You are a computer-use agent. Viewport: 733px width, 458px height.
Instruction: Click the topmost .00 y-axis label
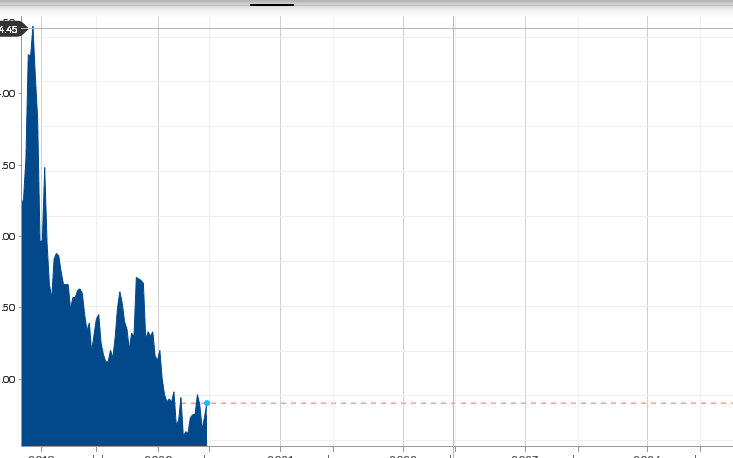pos(8,94)
